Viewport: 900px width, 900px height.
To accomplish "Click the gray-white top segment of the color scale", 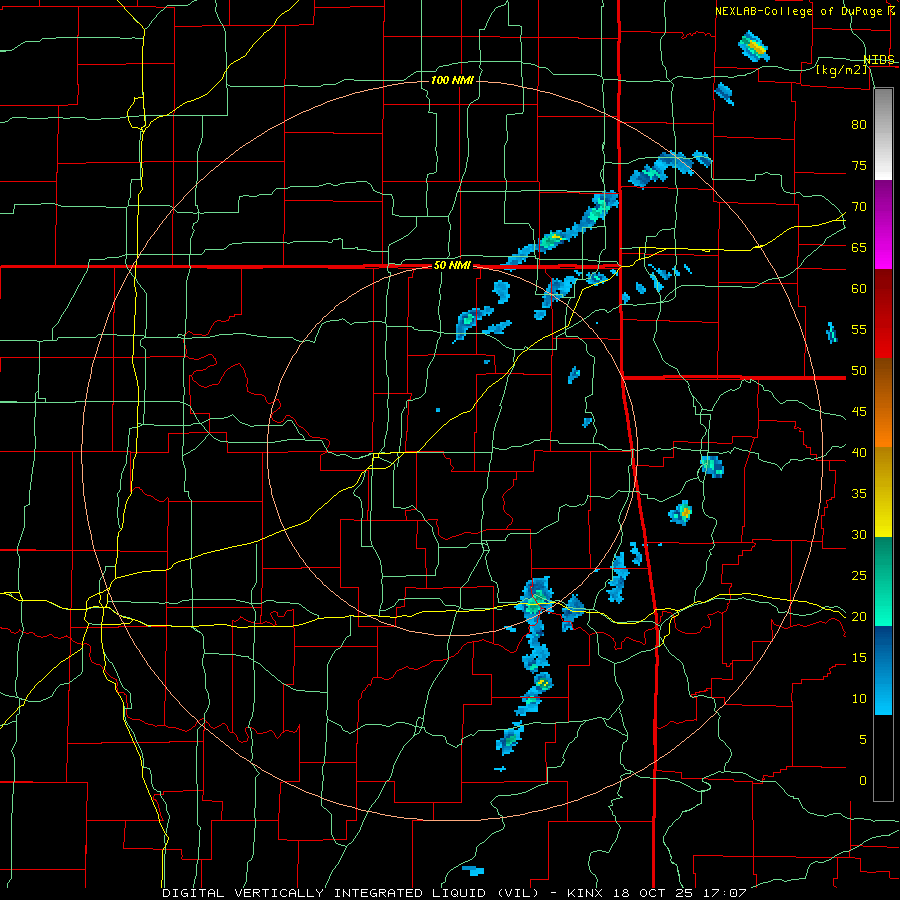I will pyautogui.click(x=883, y=134).
